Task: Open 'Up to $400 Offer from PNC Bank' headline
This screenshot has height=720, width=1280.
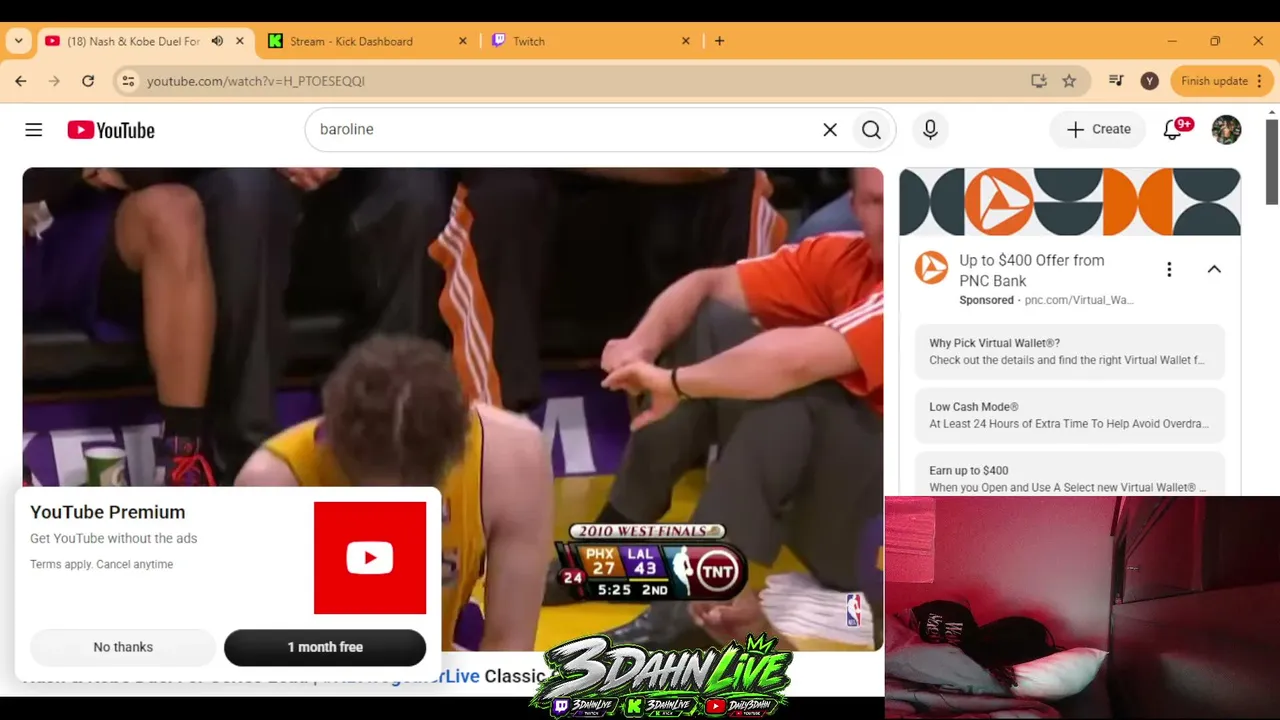Action: pyautogui.click(x=1032, y=270)
